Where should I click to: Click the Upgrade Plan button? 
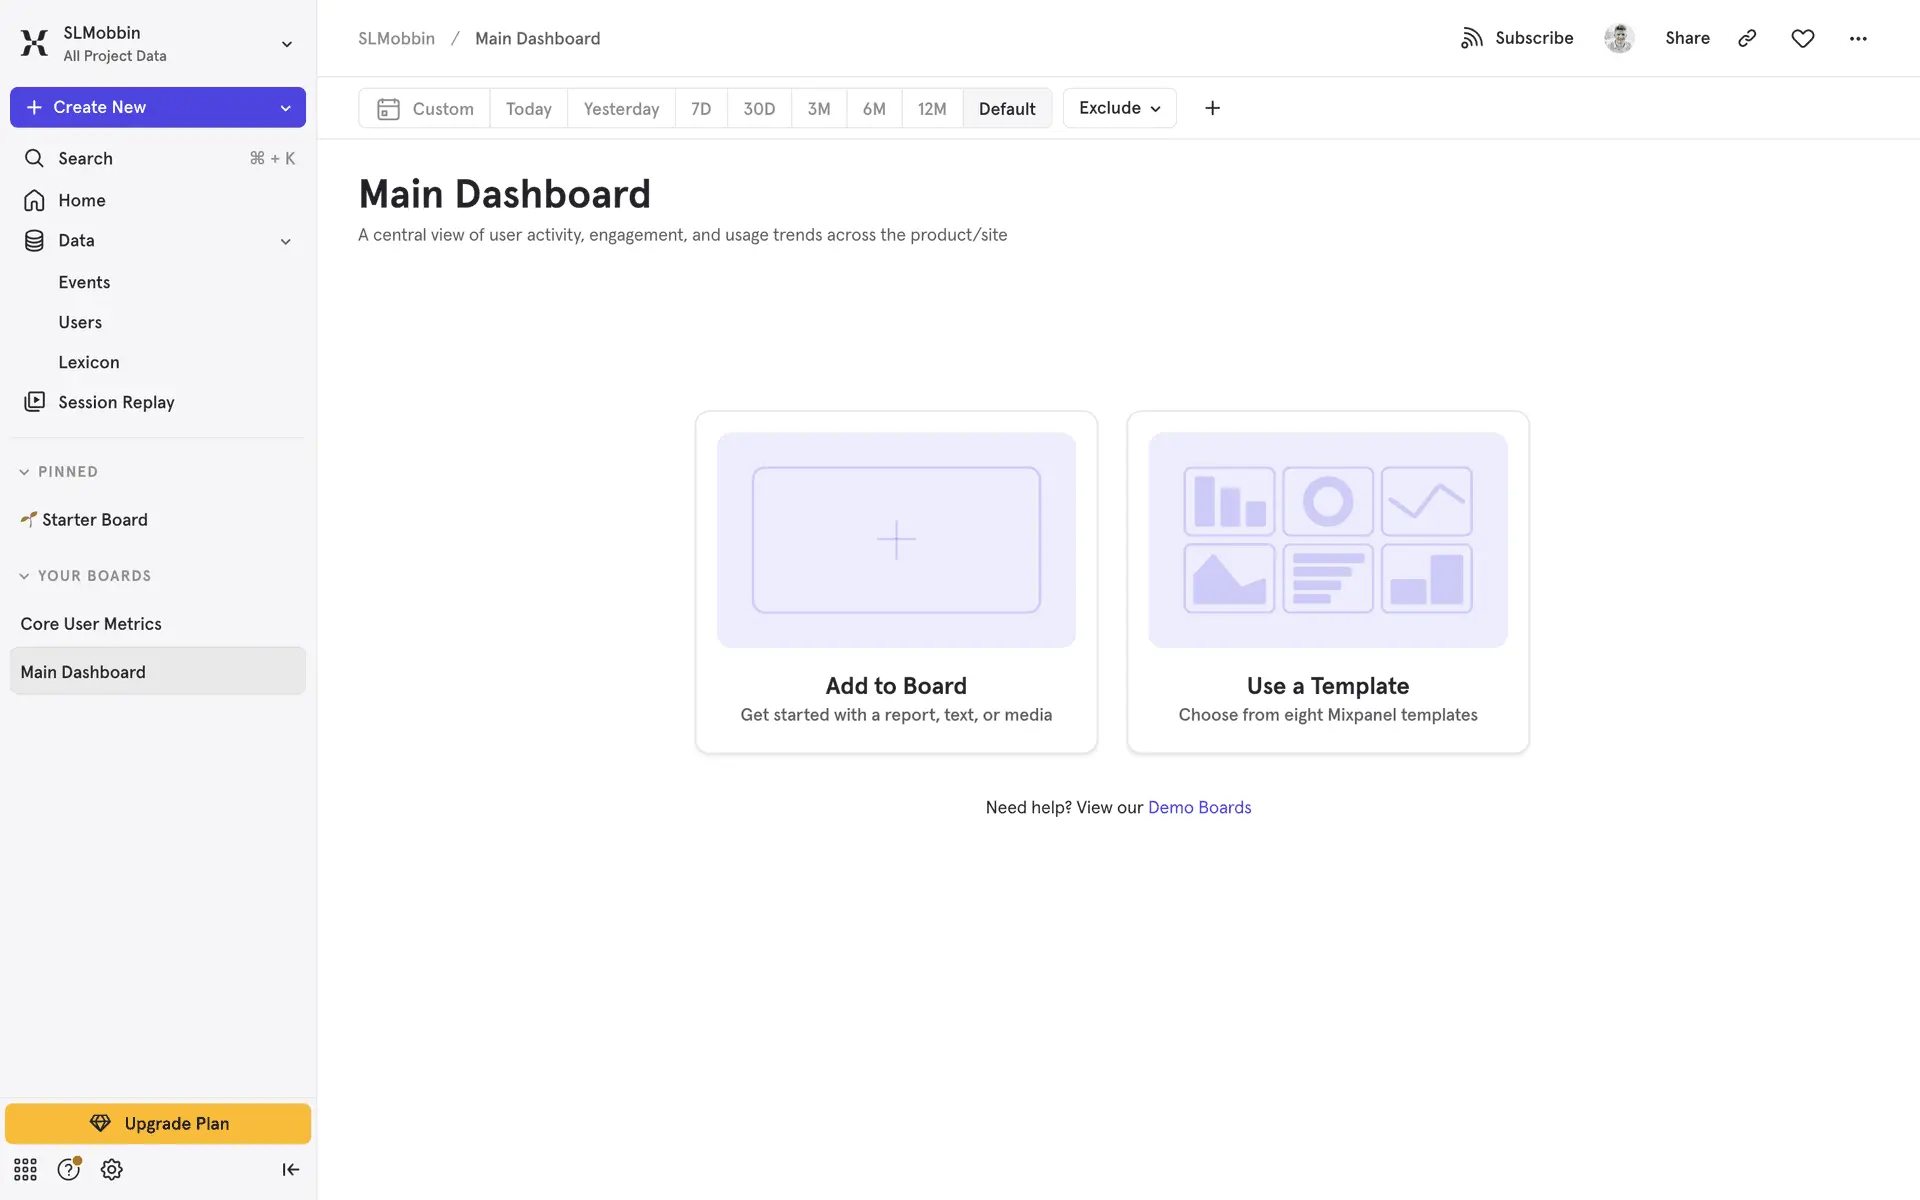pos(158,1123)
